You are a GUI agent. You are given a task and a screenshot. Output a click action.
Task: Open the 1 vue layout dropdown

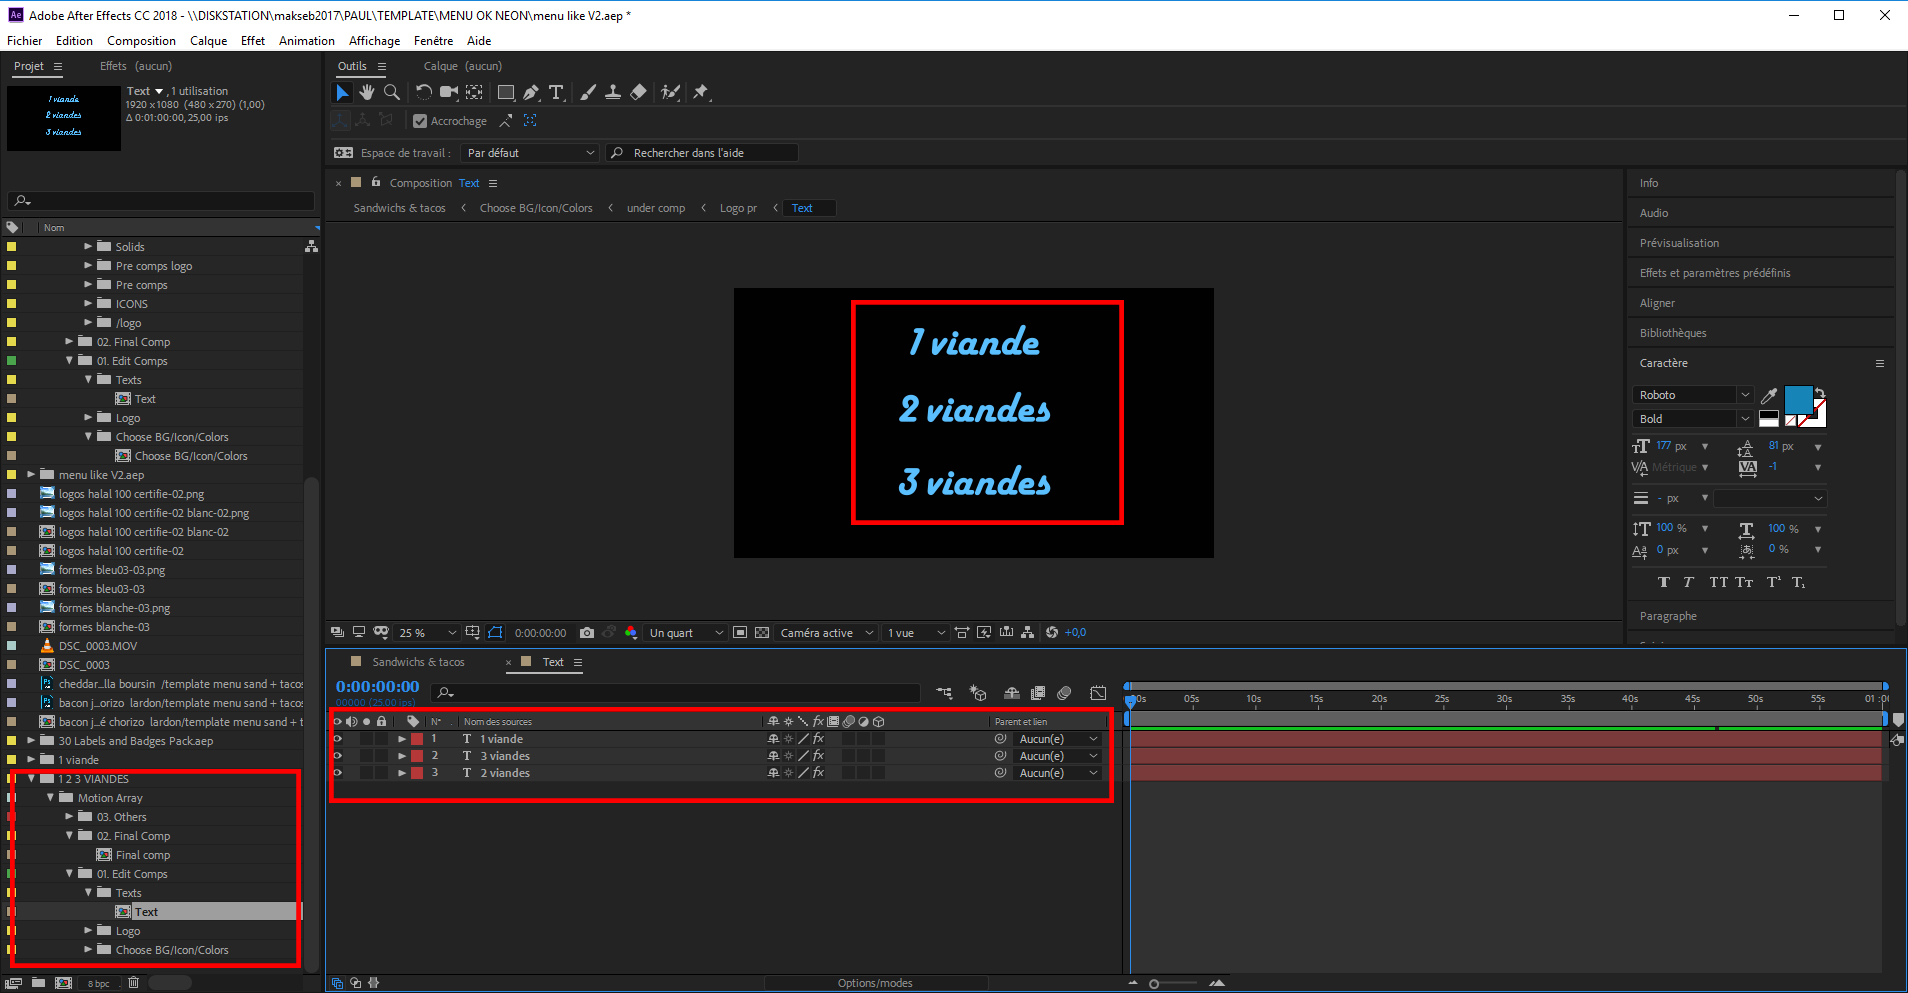[915, 633]
